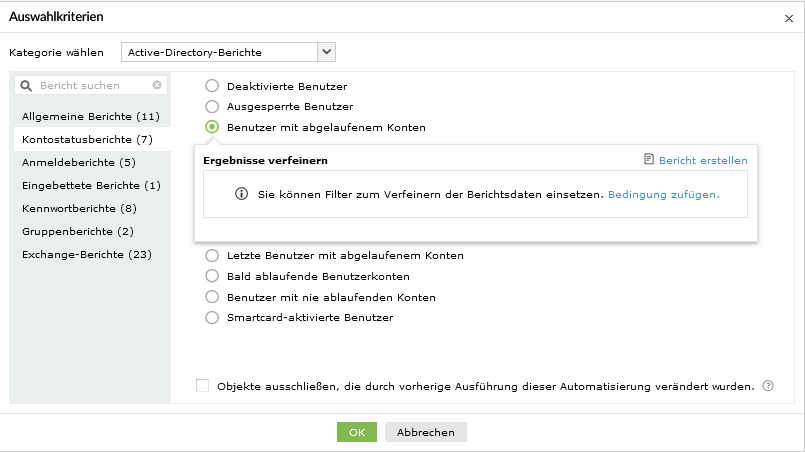Select Benutzer mit abgelaufenem Konten option
Image resolution: width=805 pixels, height=452 pixels.
212,127
